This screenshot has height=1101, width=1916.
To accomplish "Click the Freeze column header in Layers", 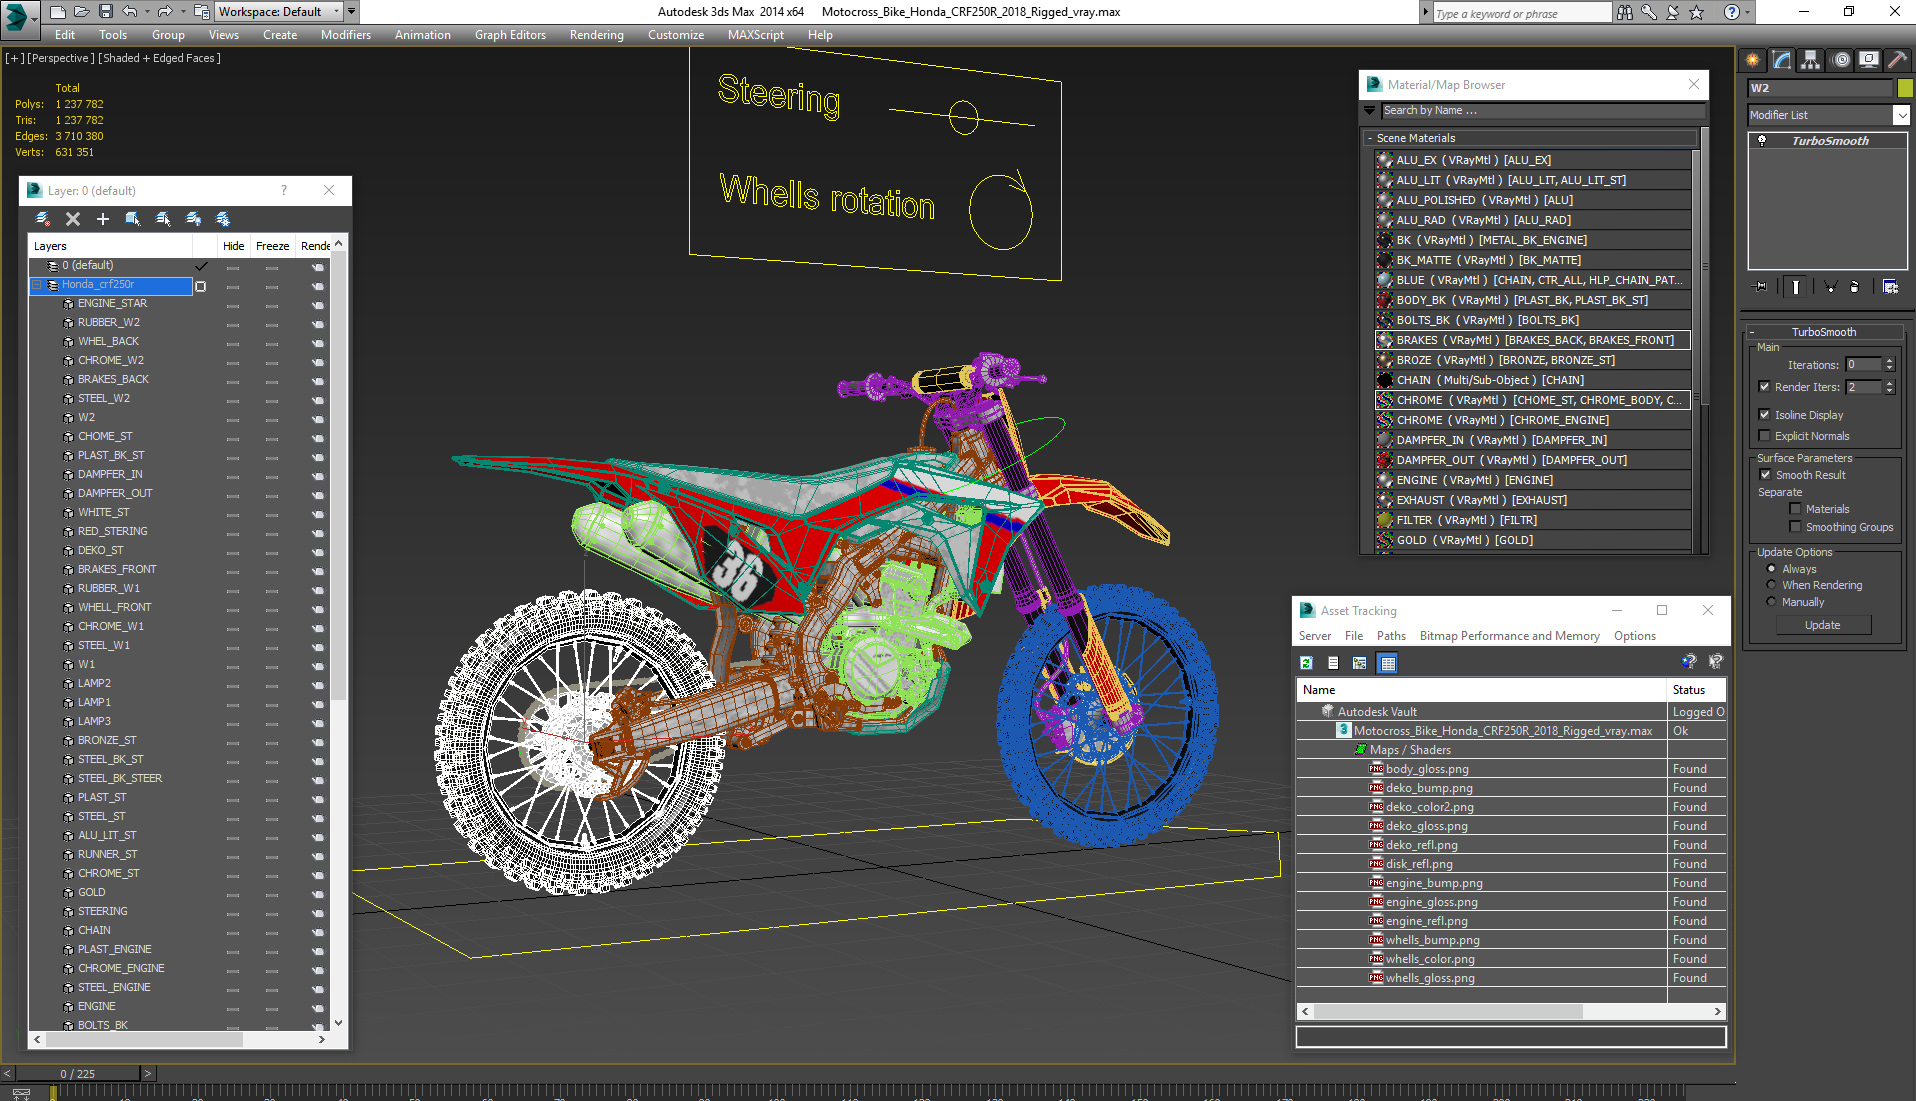I will click(x=272, y=246).
